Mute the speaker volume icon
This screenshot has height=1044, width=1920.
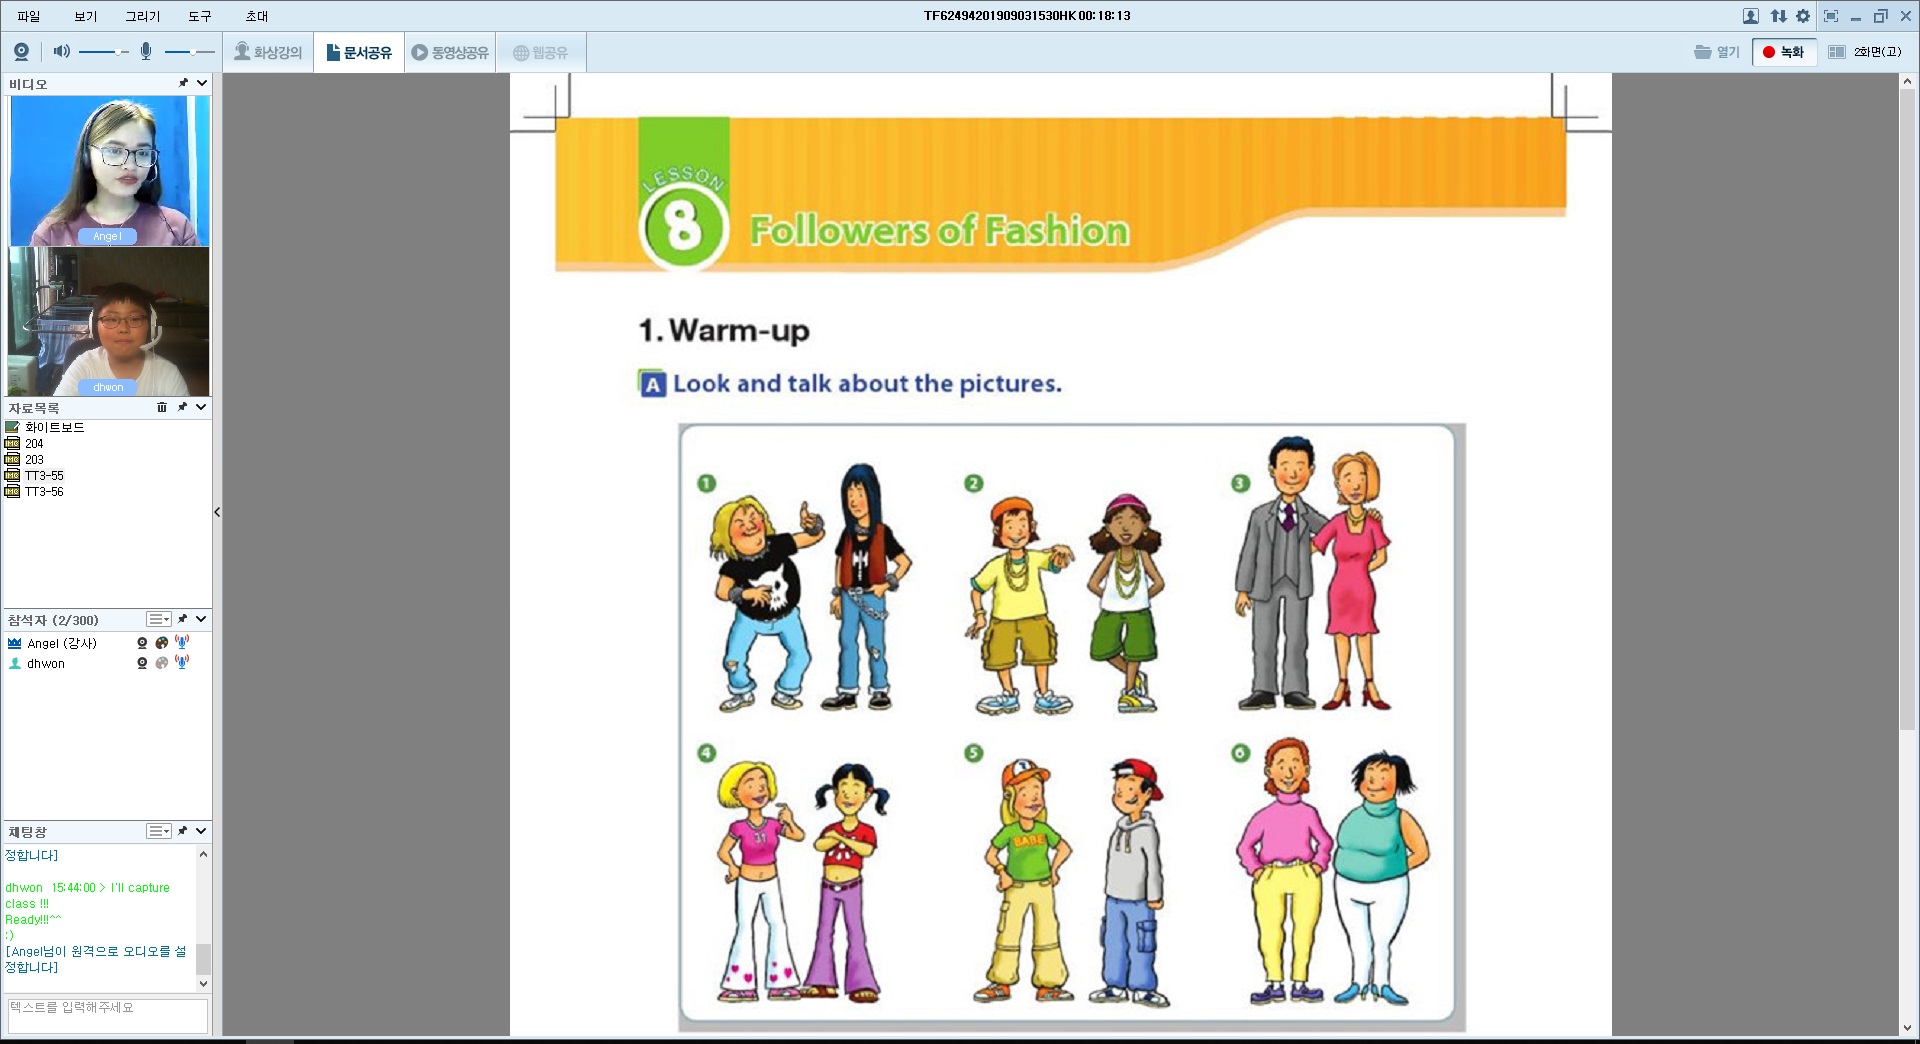[x=61, y=52]
